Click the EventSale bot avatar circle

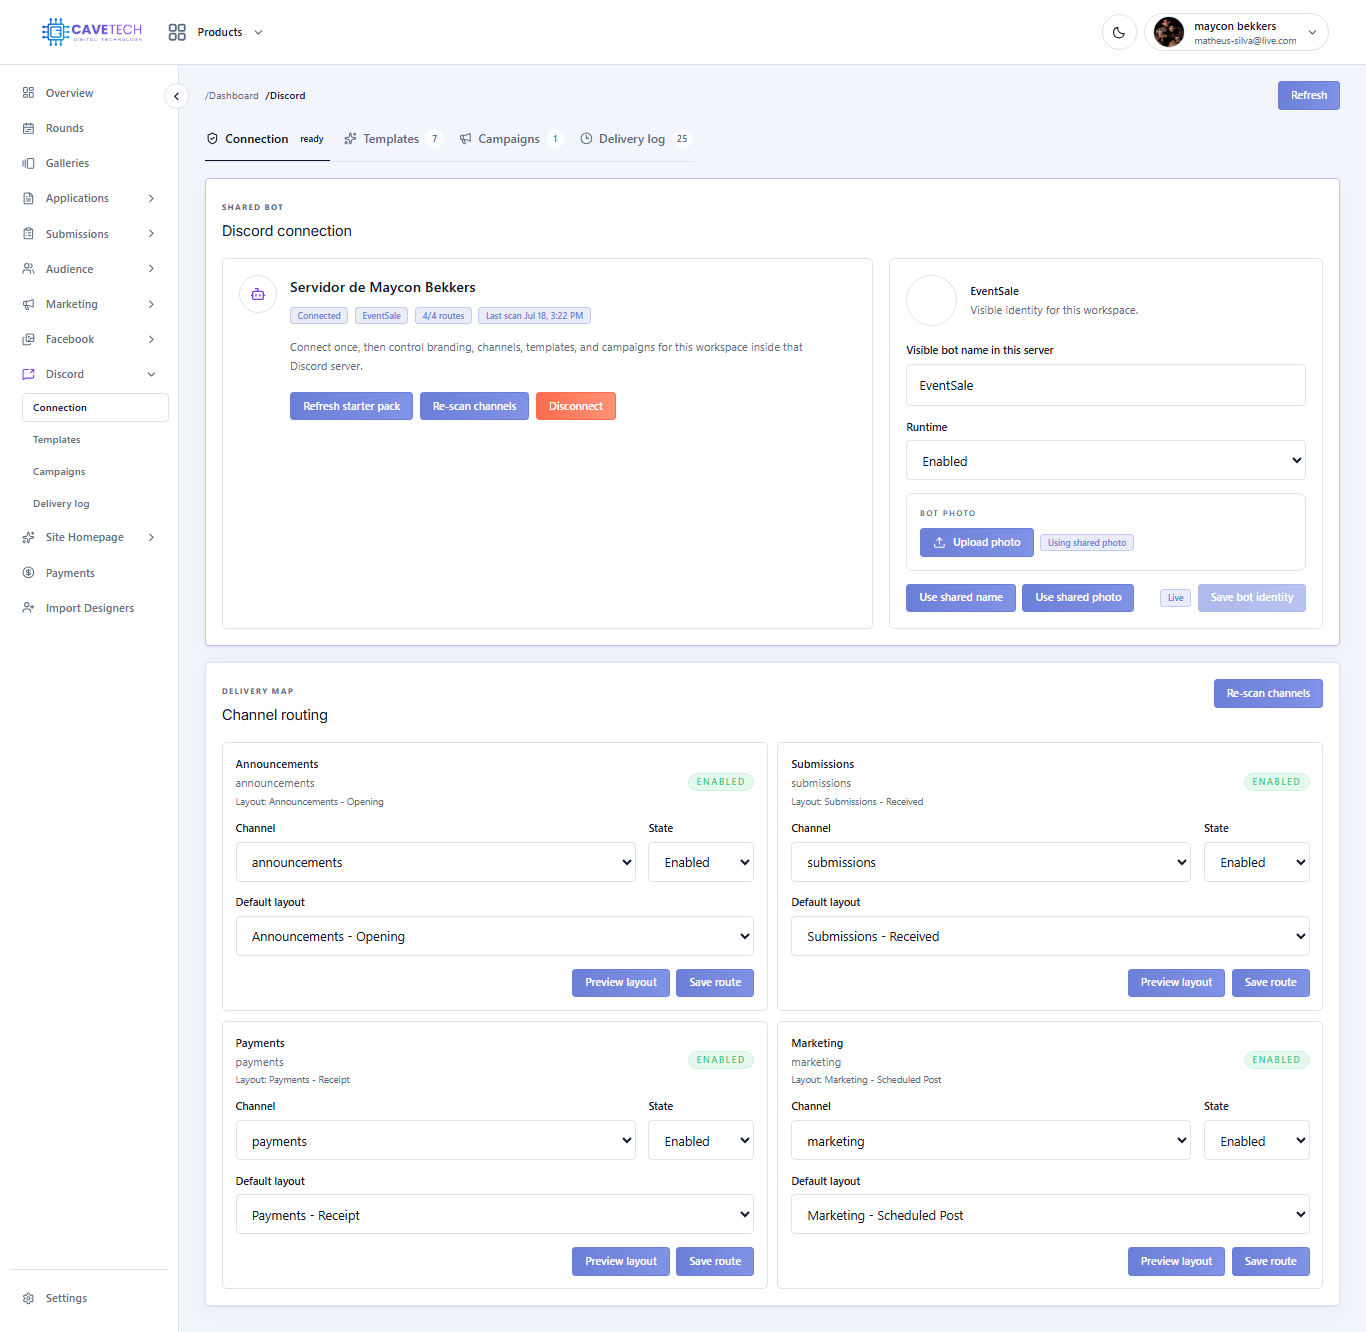pyautogui.click(x=932, y=300)
